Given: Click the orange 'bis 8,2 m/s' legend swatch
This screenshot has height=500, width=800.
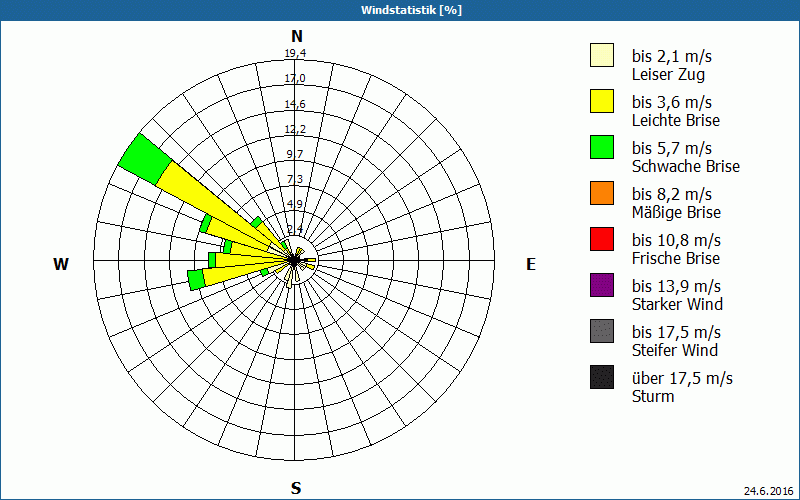Looking at the screenshot, I should pos(602,193).
